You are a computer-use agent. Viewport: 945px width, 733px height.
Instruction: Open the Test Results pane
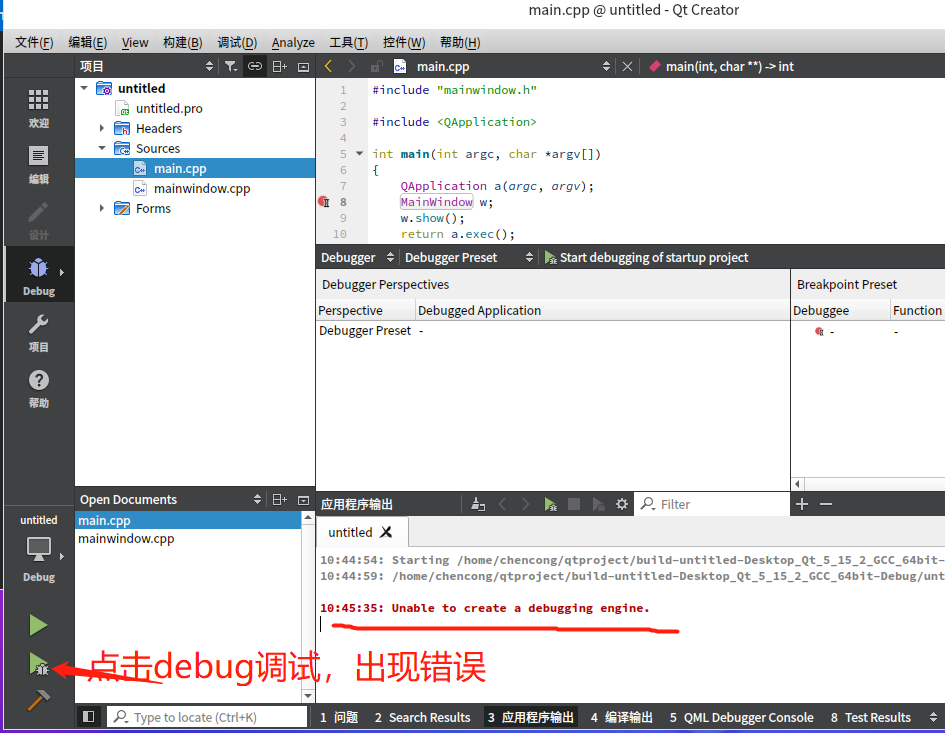click(x=870, y=717)
